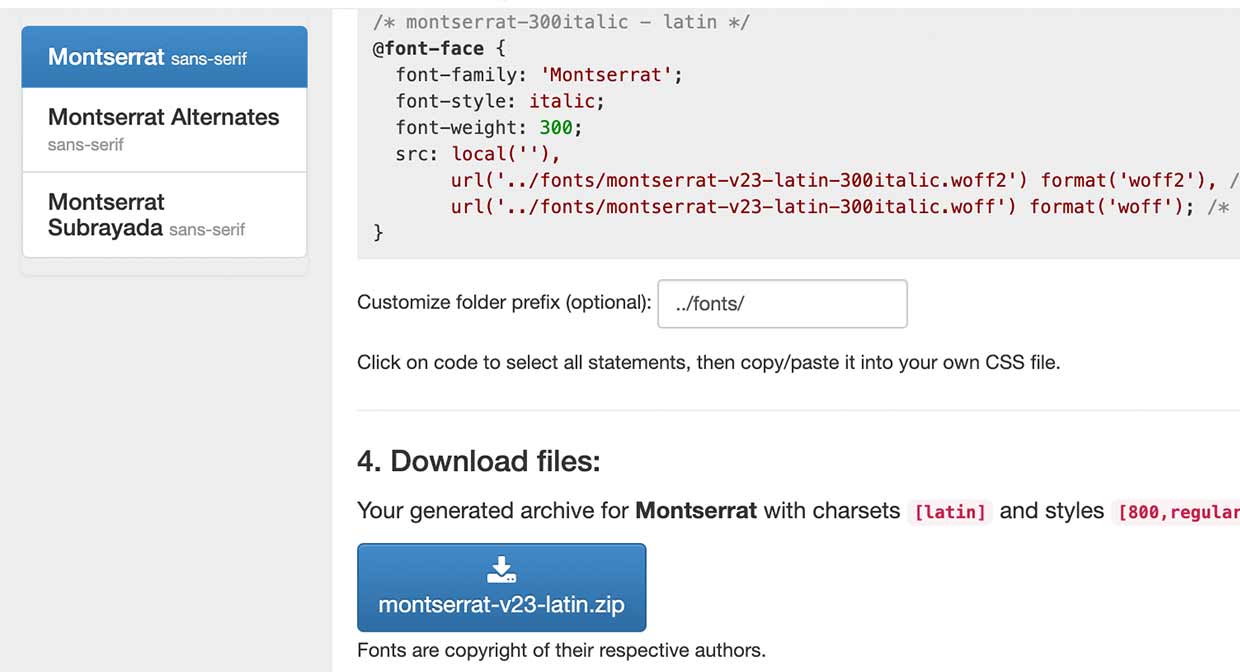
Task: Click the 'font-style: italic;' code line
Action: (x=500, y=101)
